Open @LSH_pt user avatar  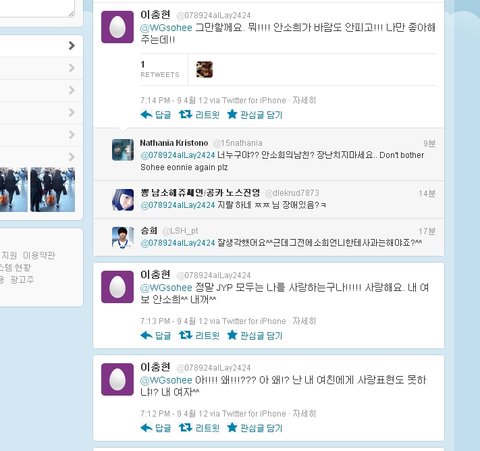click(123, 237)
